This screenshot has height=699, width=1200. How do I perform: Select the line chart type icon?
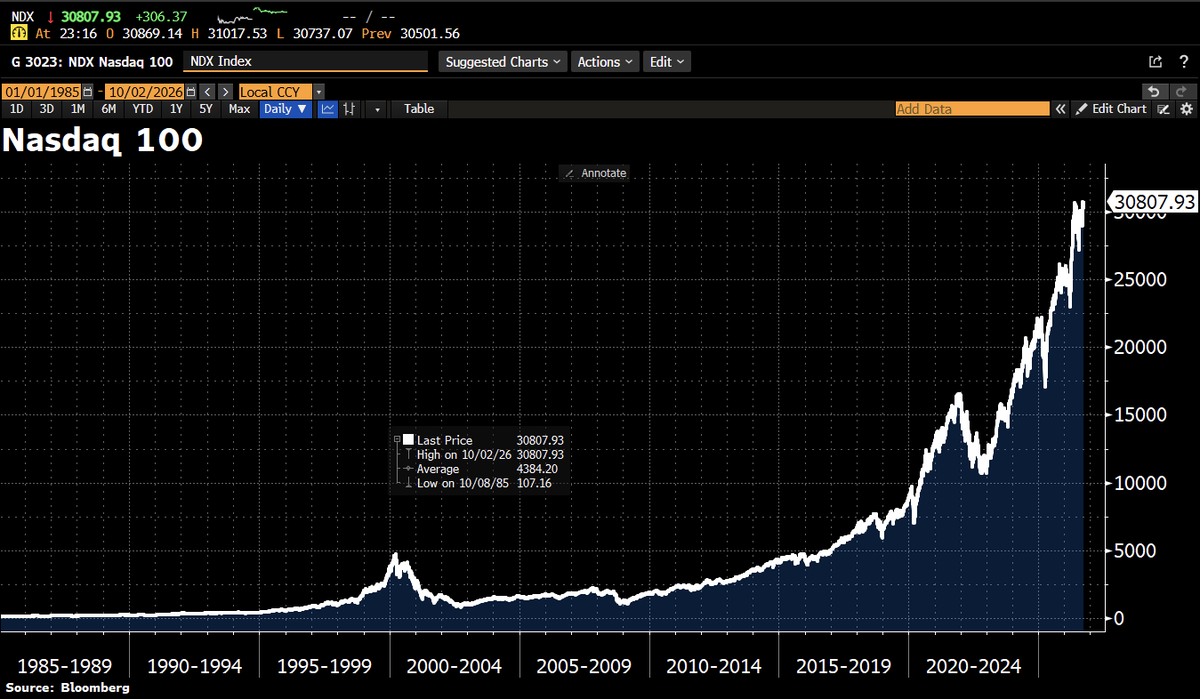tap(328, 109)
